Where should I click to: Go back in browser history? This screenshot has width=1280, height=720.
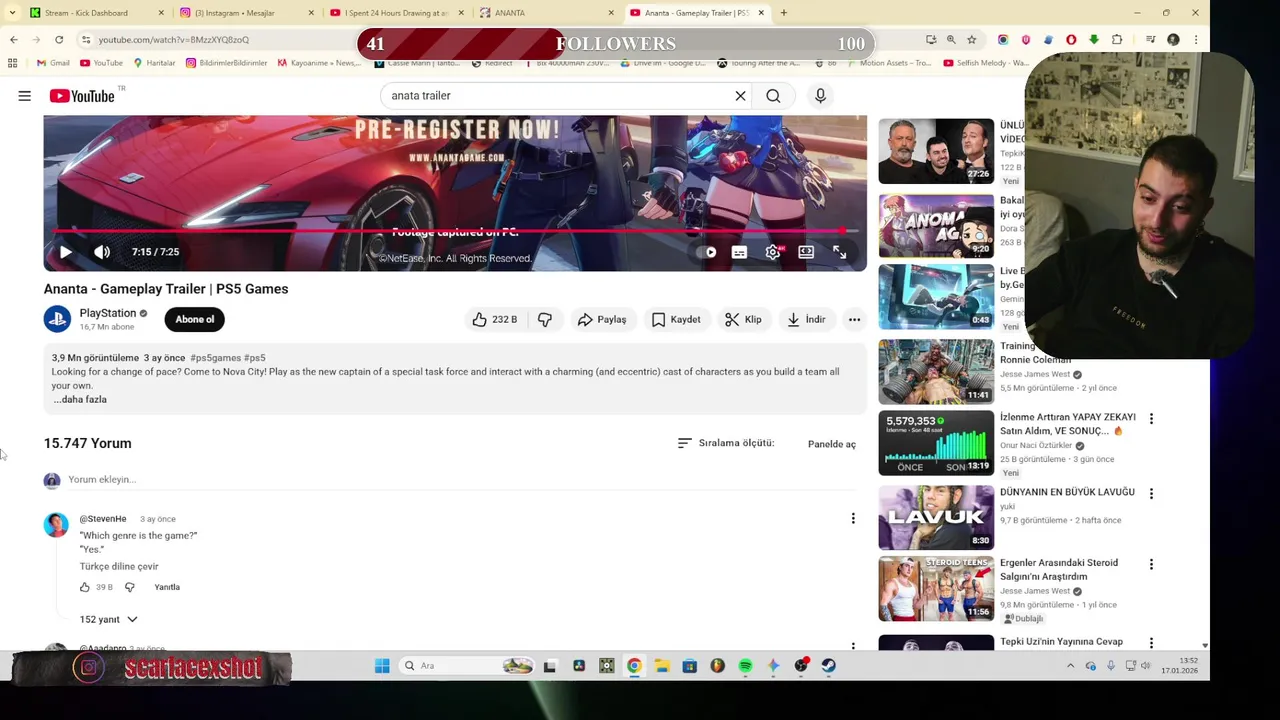pyautogui.click(x=13, y=39)
